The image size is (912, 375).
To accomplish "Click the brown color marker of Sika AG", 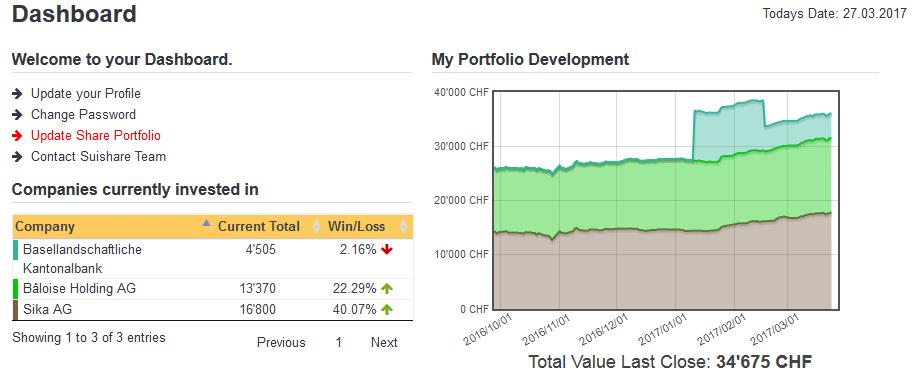I will coord(15,309).
